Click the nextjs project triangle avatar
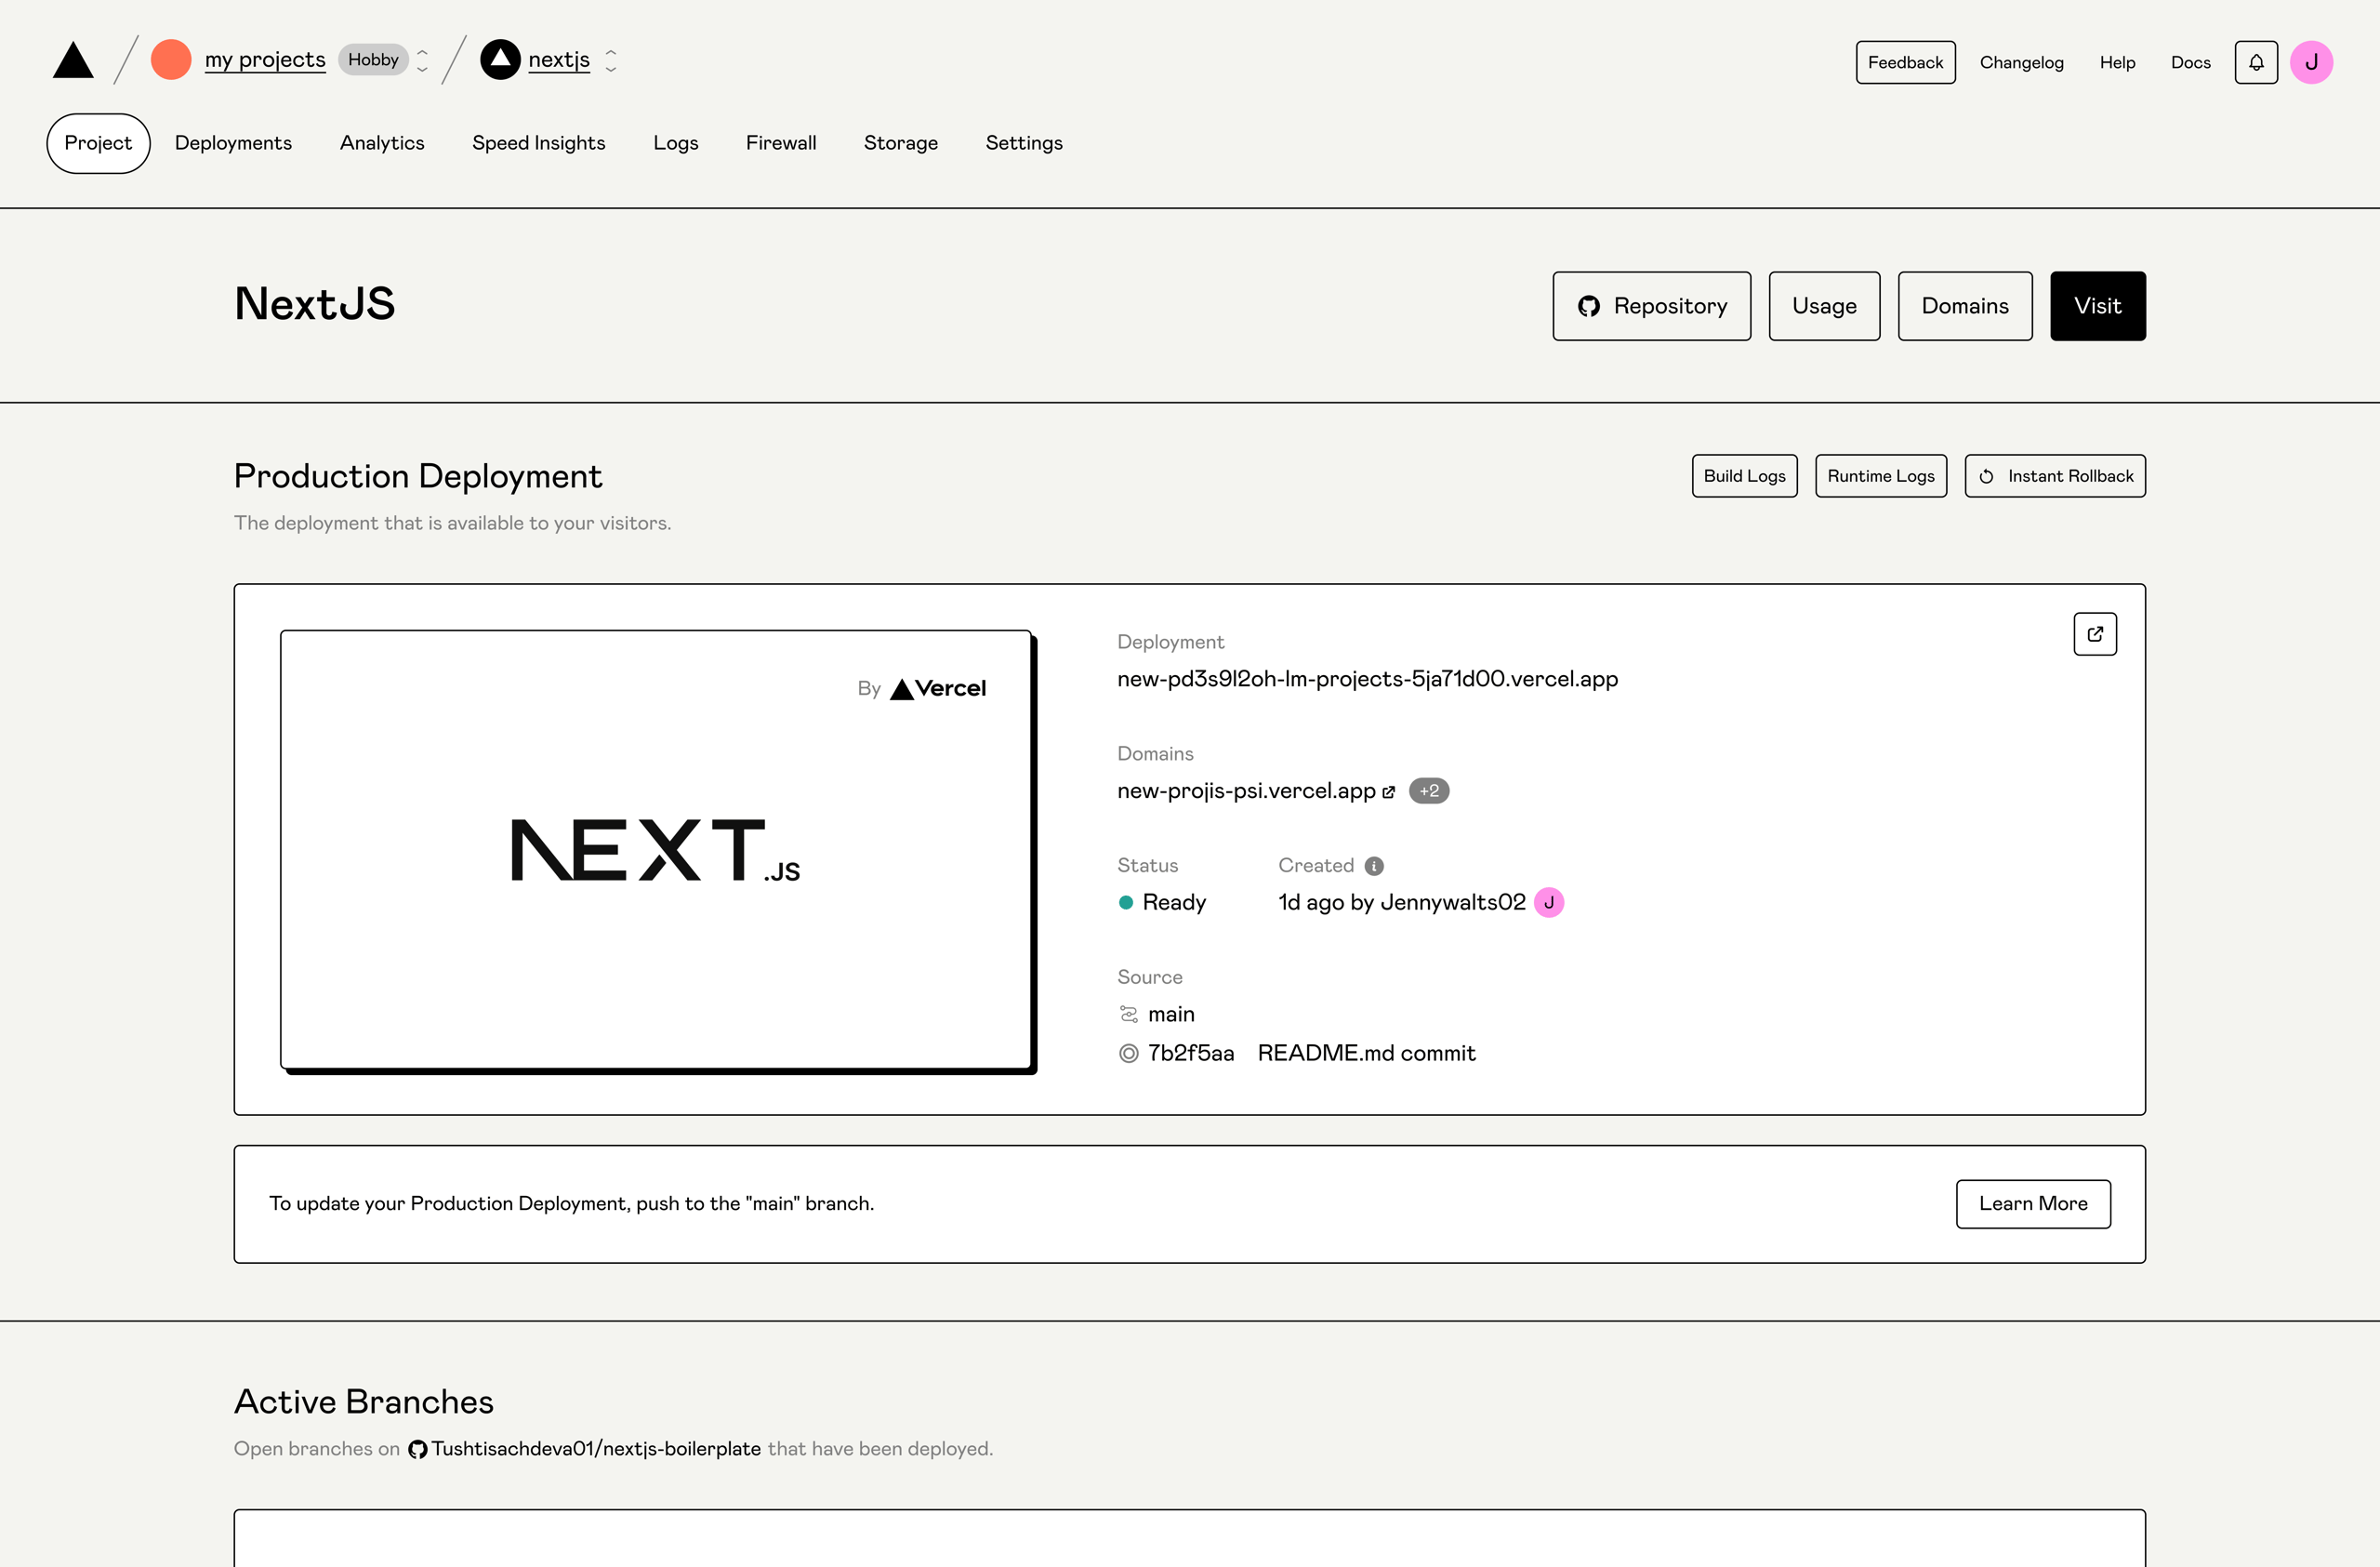 coord(500,60)
